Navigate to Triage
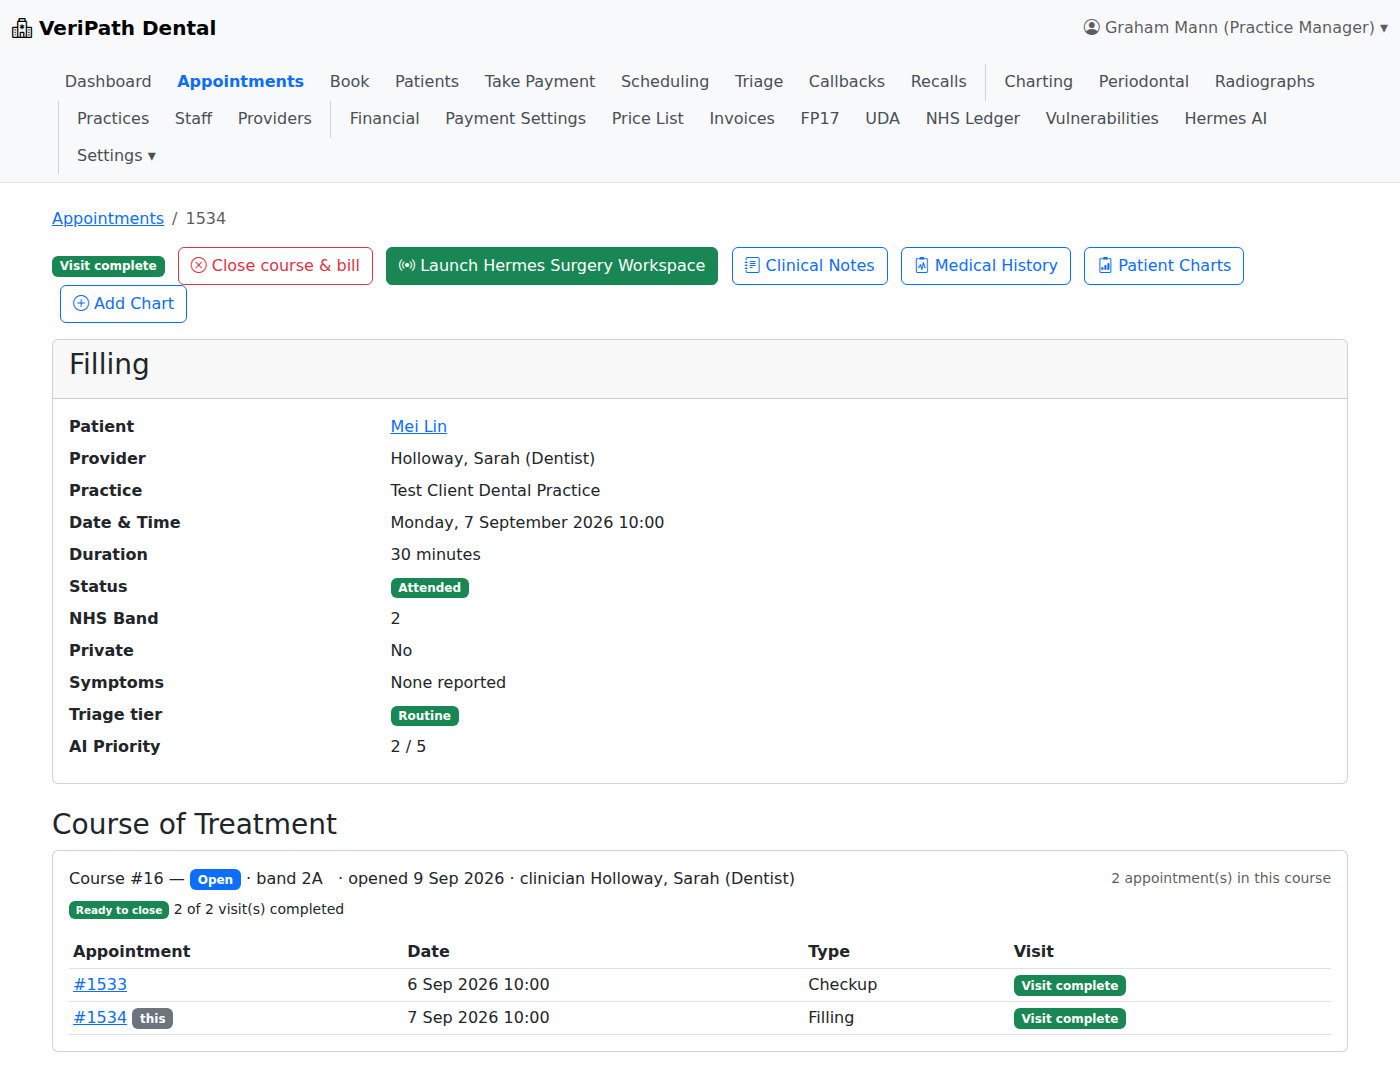The height and width of the screenshot is (1068, 1400). pos(759,81)
